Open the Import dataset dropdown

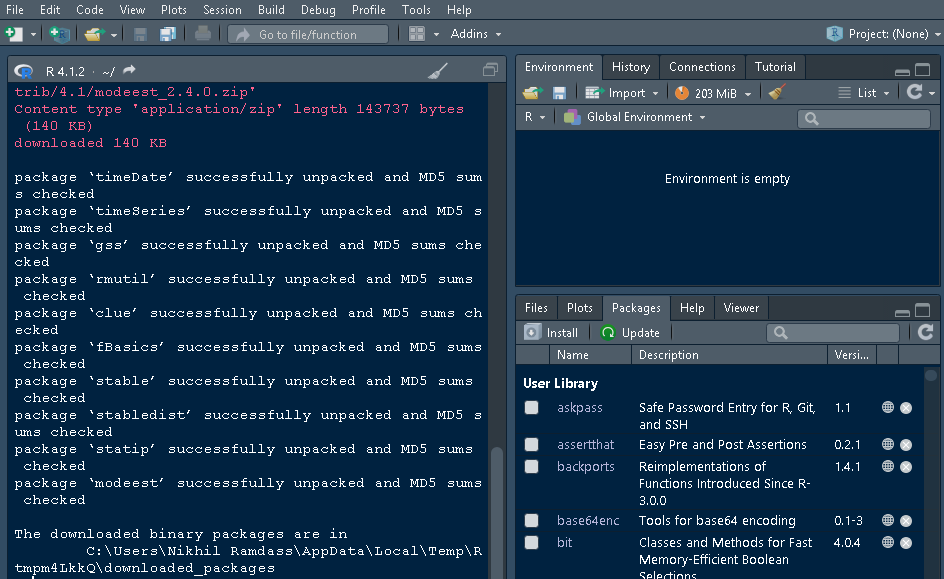622,91
